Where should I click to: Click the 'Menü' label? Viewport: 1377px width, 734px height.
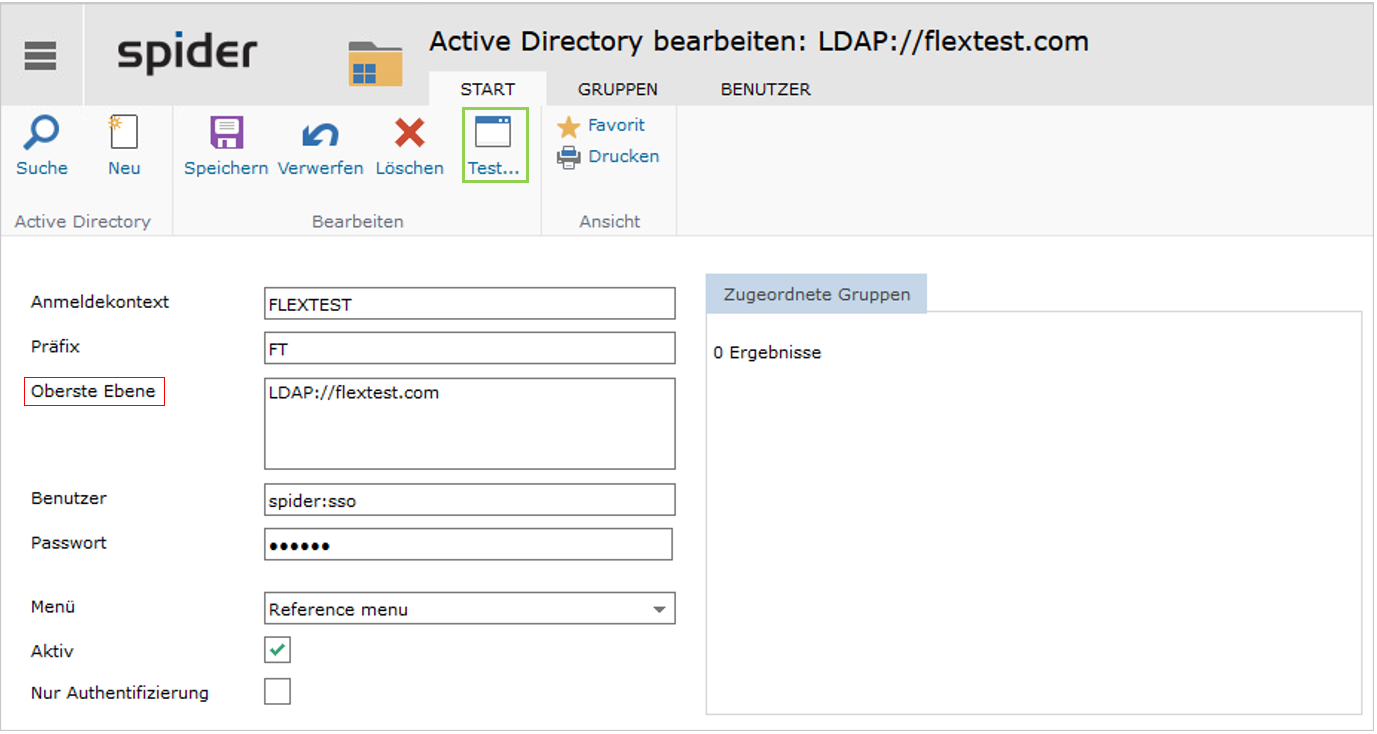(x=53, y=607)
